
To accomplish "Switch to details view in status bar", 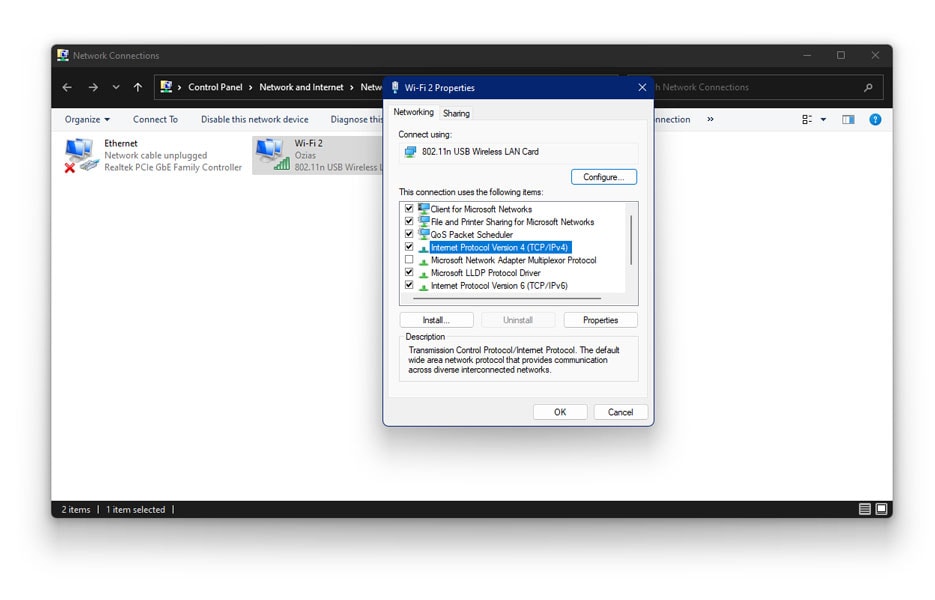I will (x=865, y=509).
